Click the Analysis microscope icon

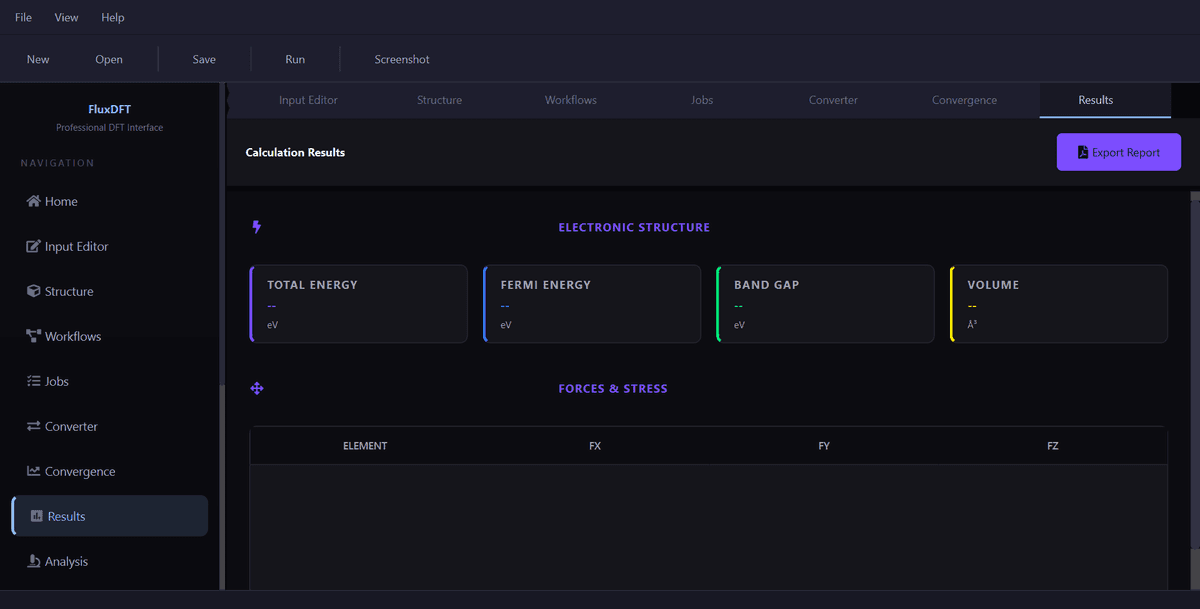tap(33, 561)
